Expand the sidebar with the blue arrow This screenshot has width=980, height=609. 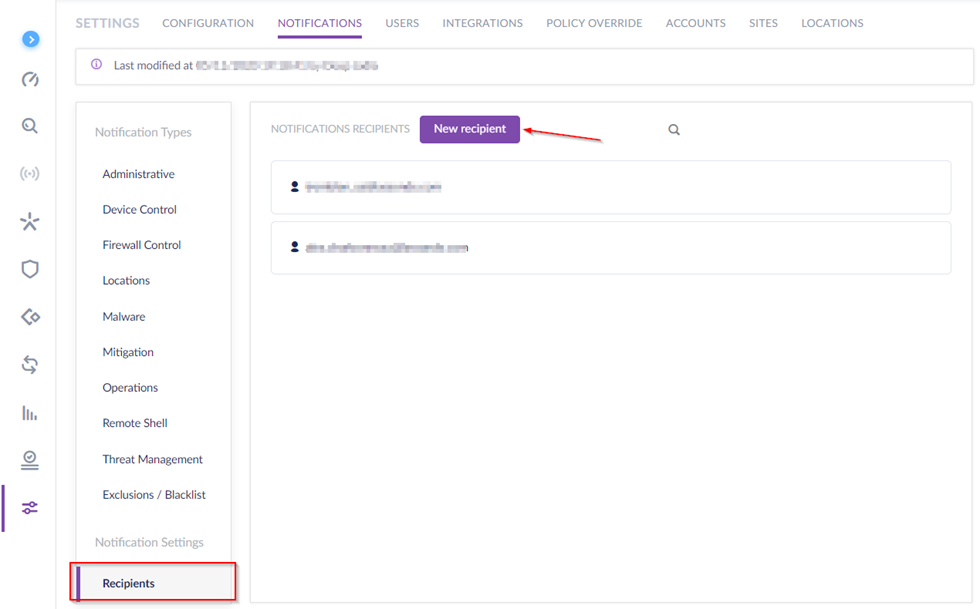coord(31,39)
